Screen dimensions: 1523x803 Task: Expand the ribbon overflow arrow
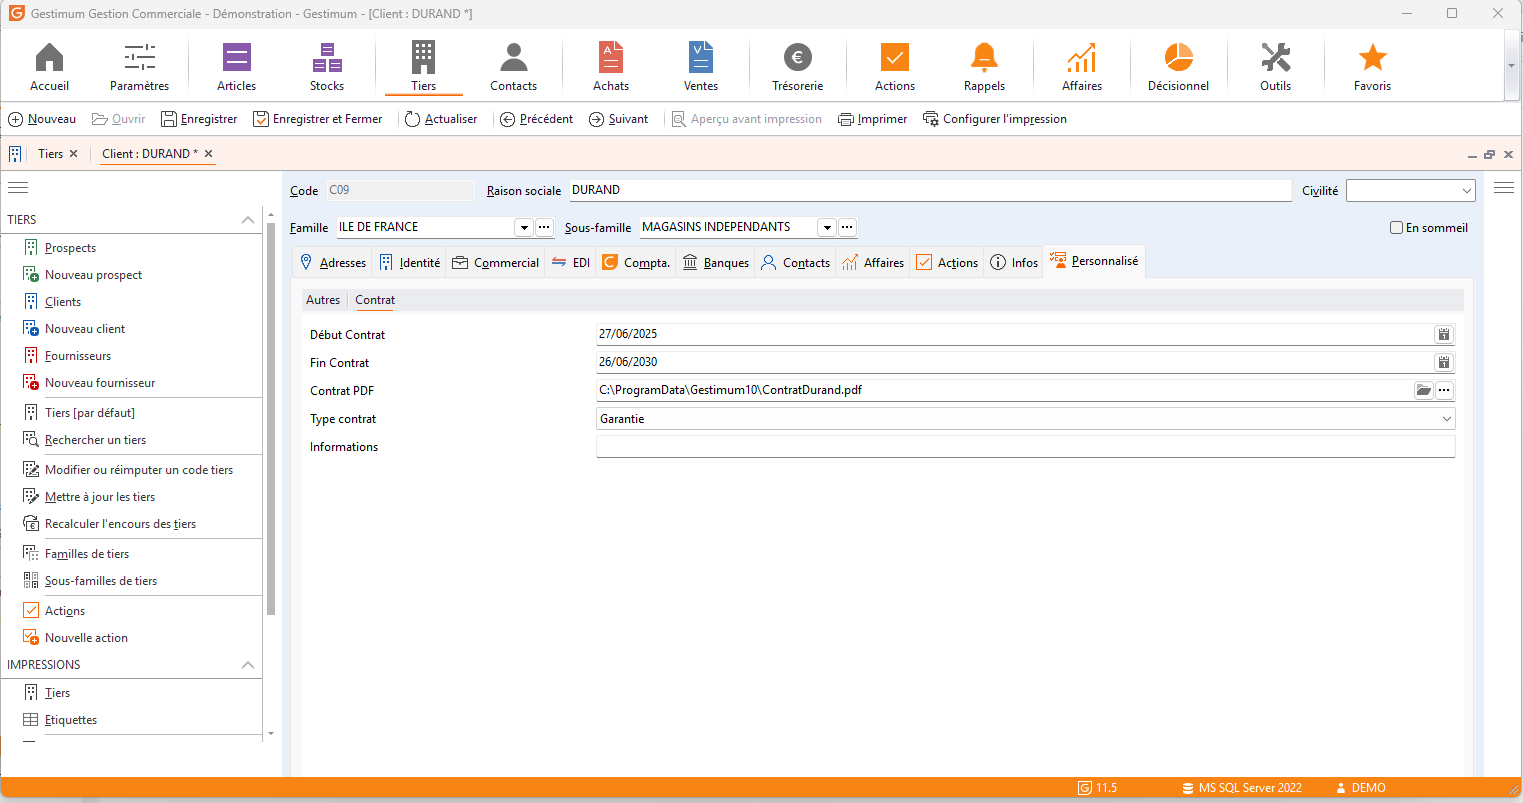[1511, 66]
